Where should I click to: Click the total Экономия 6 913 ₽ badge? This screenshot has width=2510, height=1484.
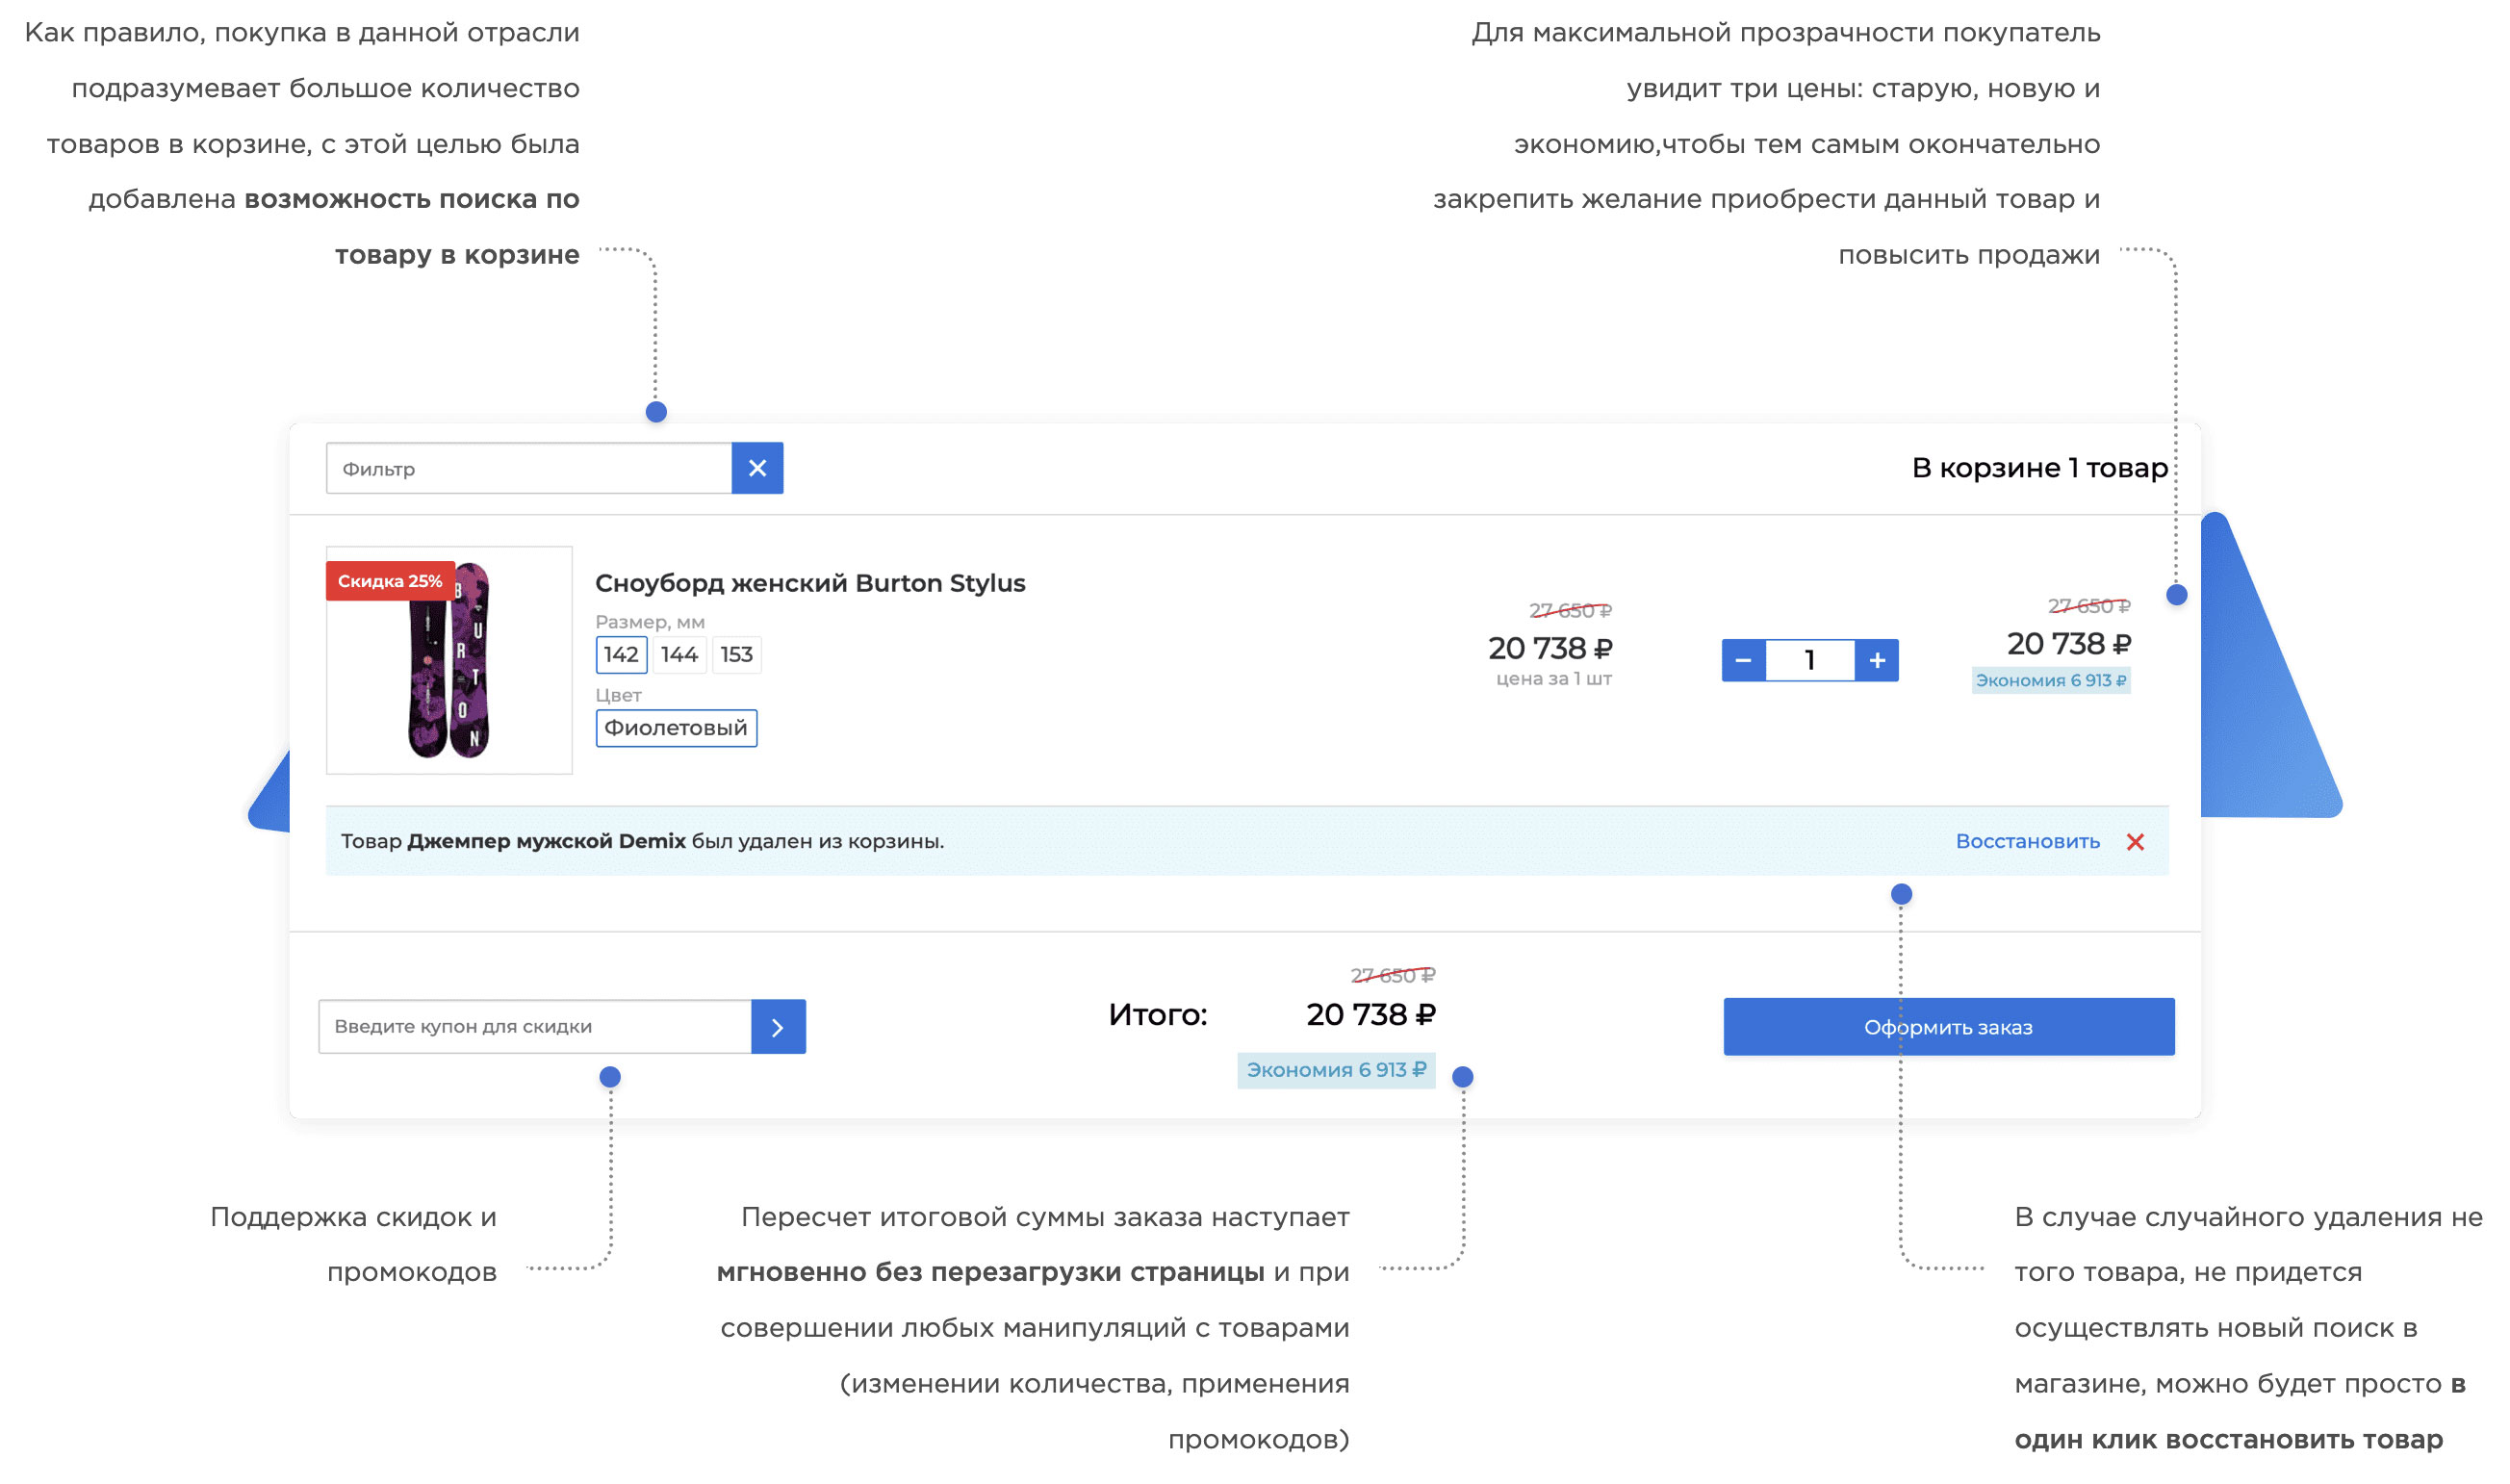1336,1070
